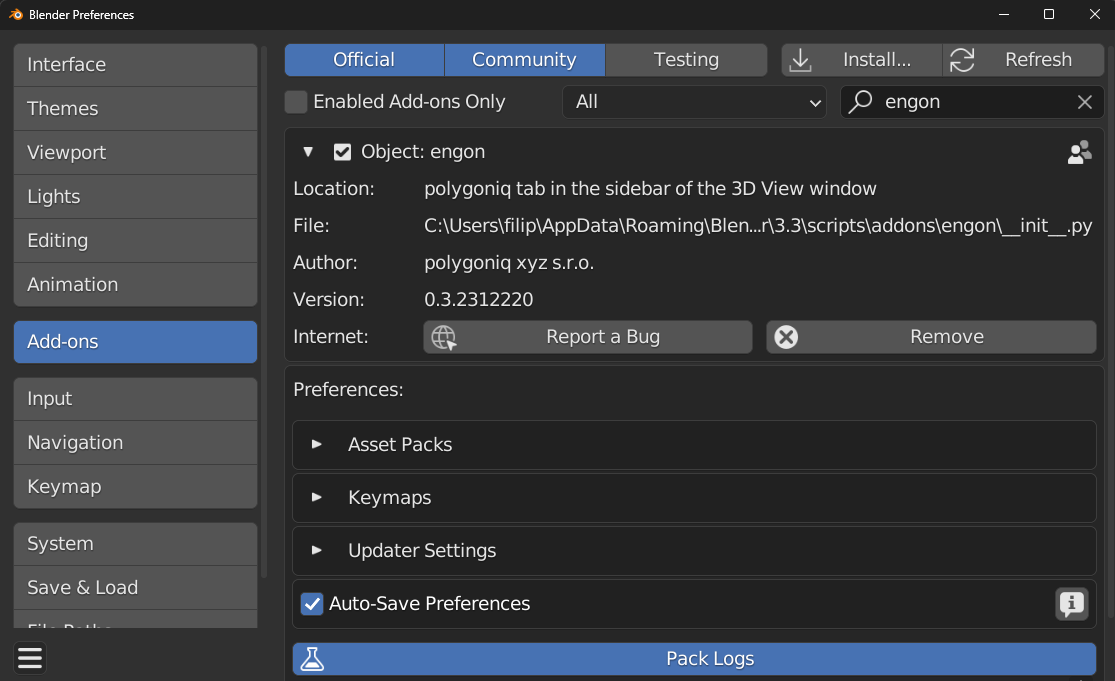
Task: Switch to the Testing add-ons filter
Action: click(686, 60)
